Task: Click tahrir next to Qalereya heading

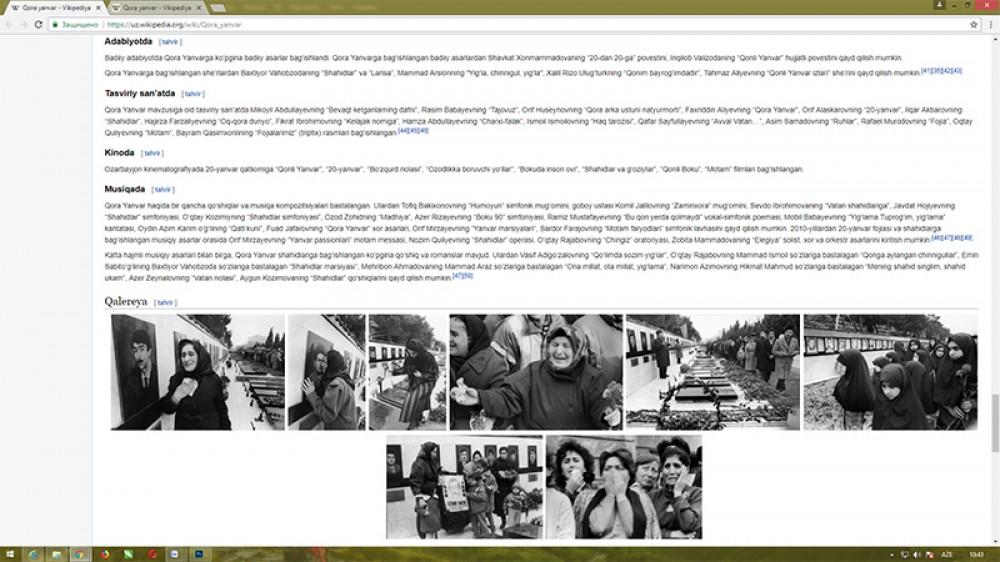Action: coord(166,302)
